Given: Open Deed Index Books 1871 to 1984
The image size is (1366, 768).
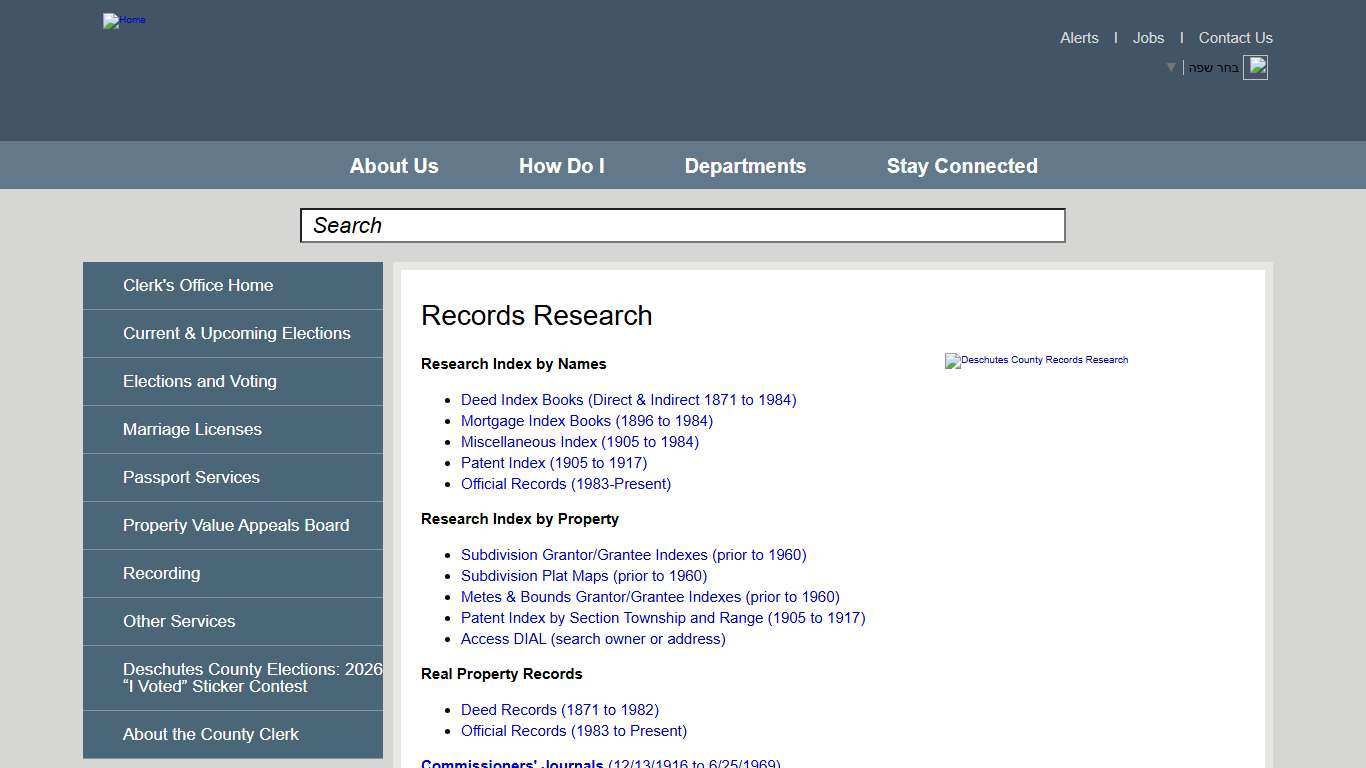Looking at the screenshot, I should [628, 399].
